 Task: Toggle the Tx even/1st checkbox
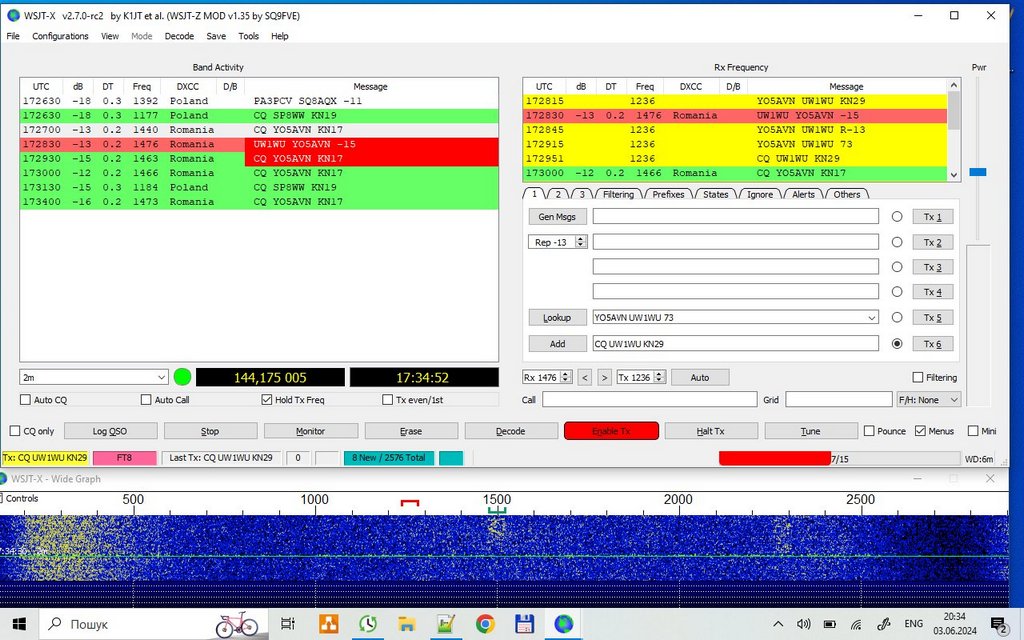(x=387, y=400)
